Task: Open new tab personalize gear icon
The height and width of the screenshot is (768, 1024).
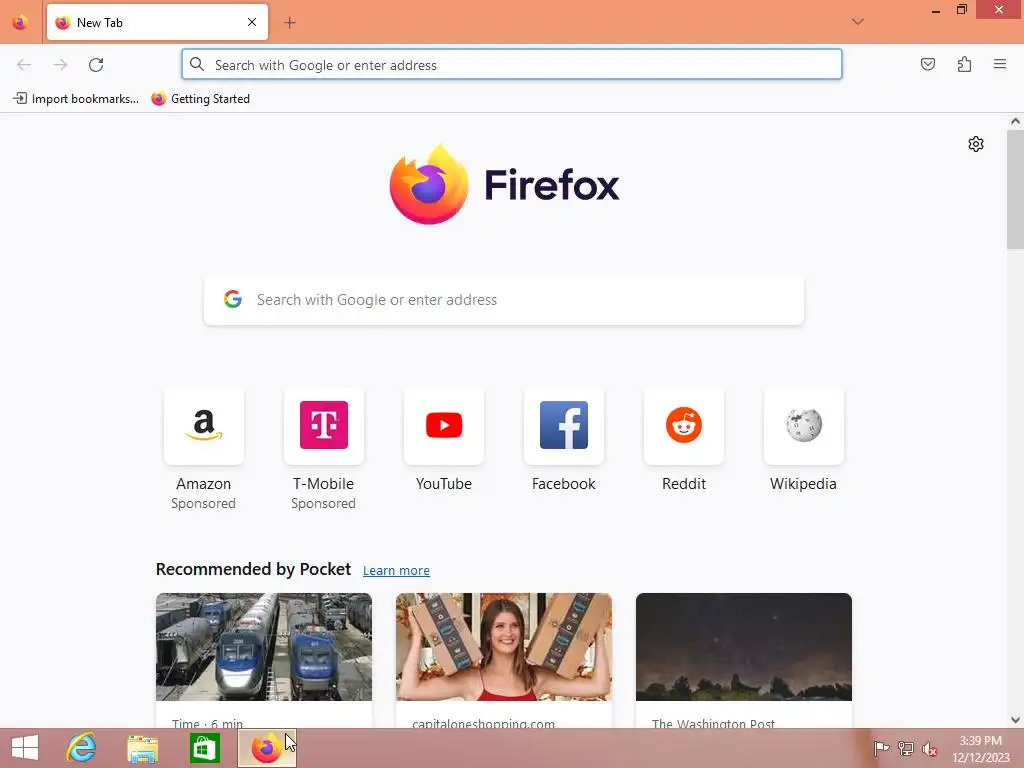Action: tap(976, 144)
